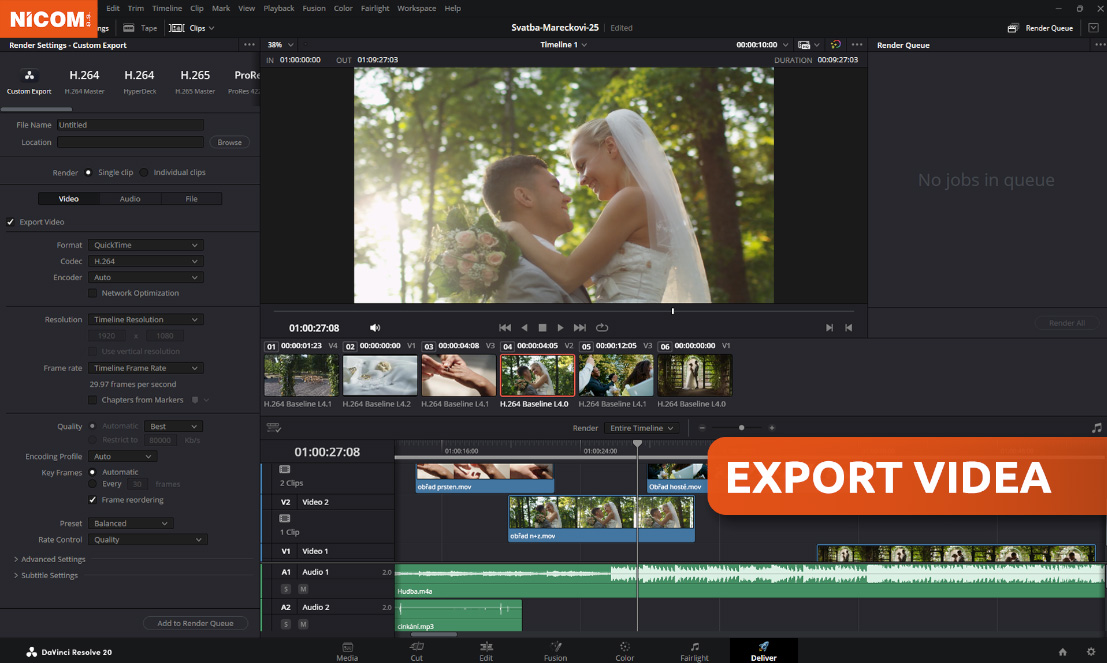Toggle Frame reordering checkbox

pyautogui.click(x=92, y=500)
